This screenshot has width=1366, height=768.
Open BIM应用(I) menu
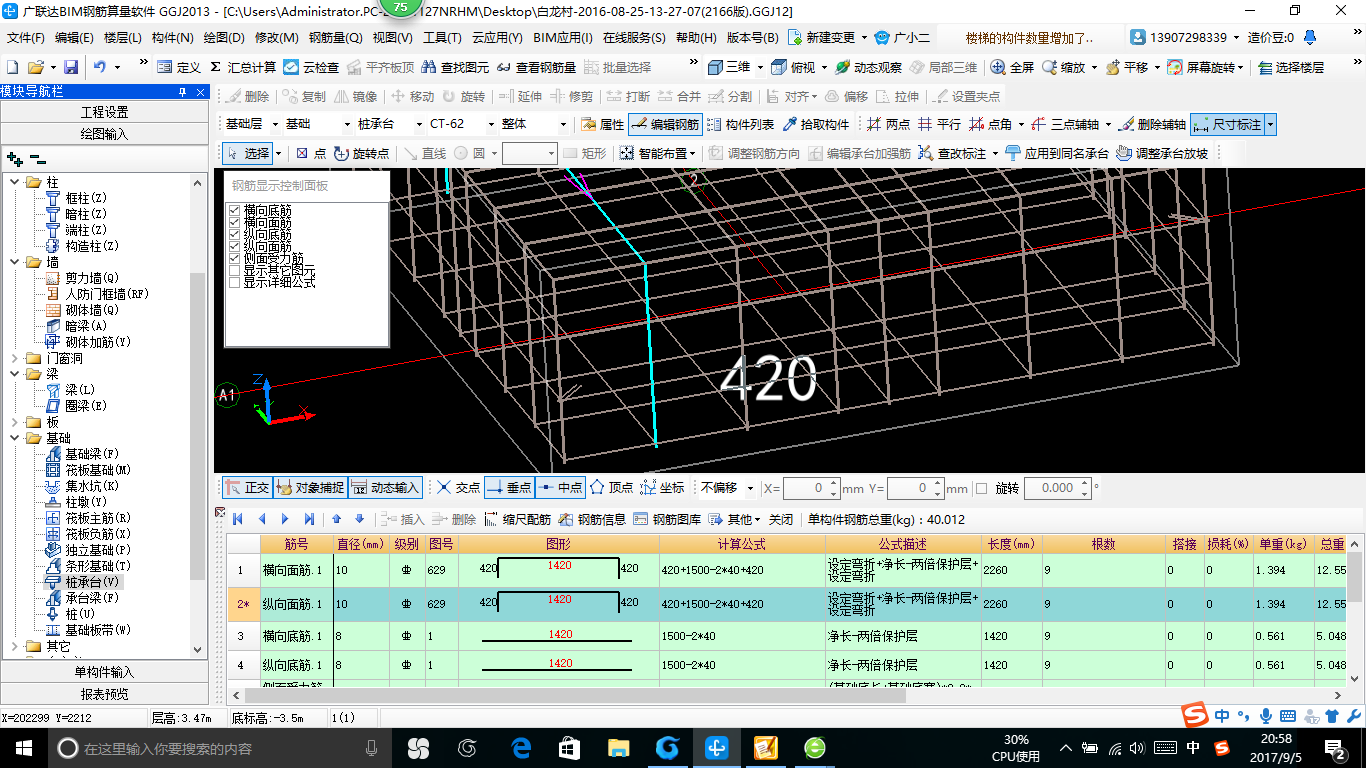(562, 38)
